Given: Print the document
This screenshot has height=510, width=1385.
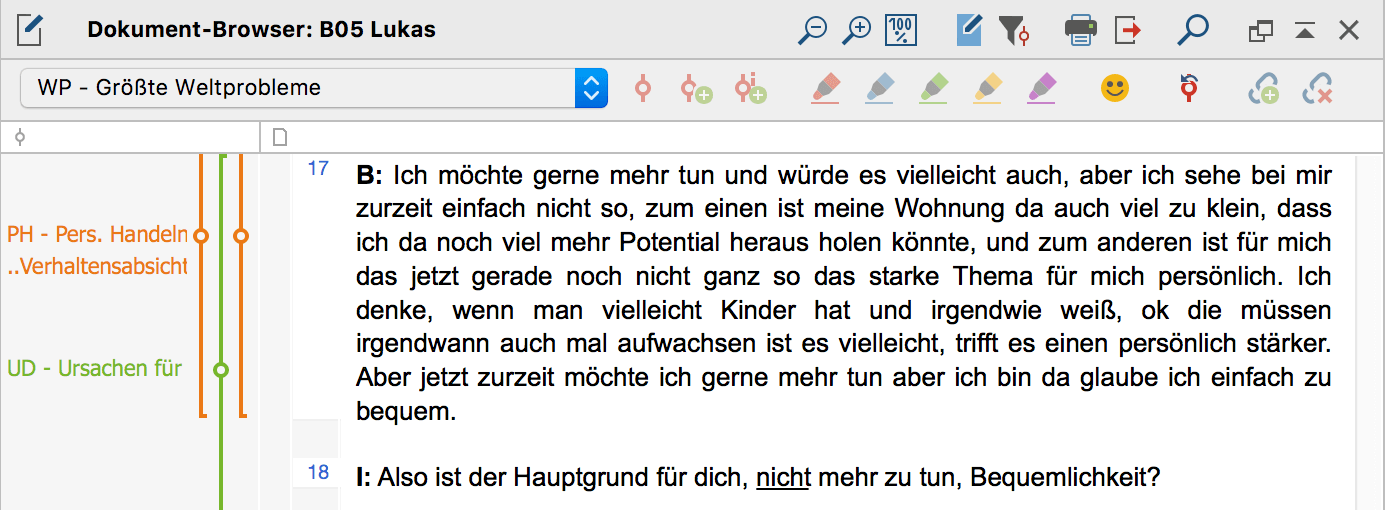Looking at the screenshot, I should point(1081,31).
